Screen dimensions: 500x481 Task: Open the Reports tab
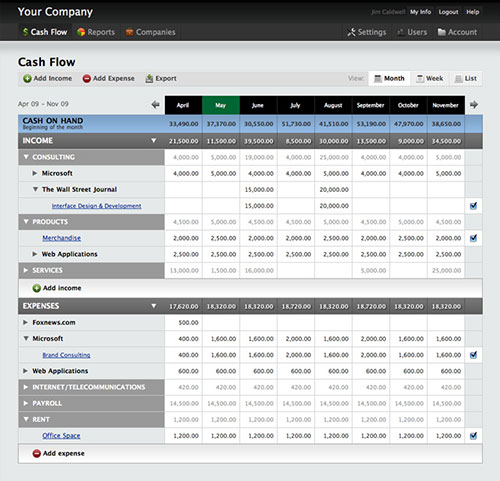(x=96, y=32)
